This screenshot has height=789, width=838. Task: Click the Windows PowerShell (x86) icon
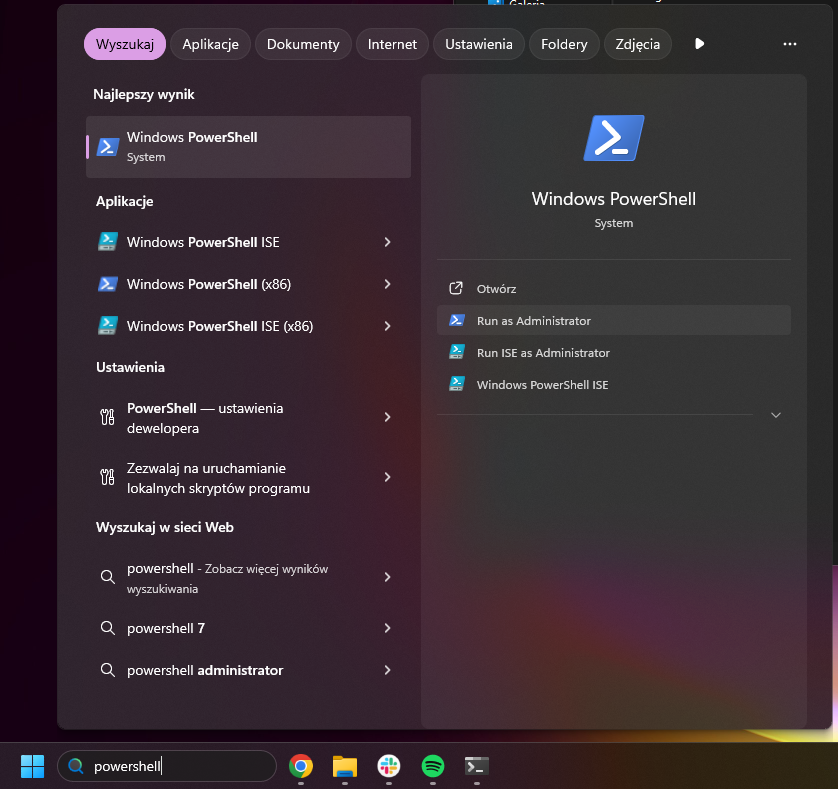pyautogui.click(x=107, y=284)
